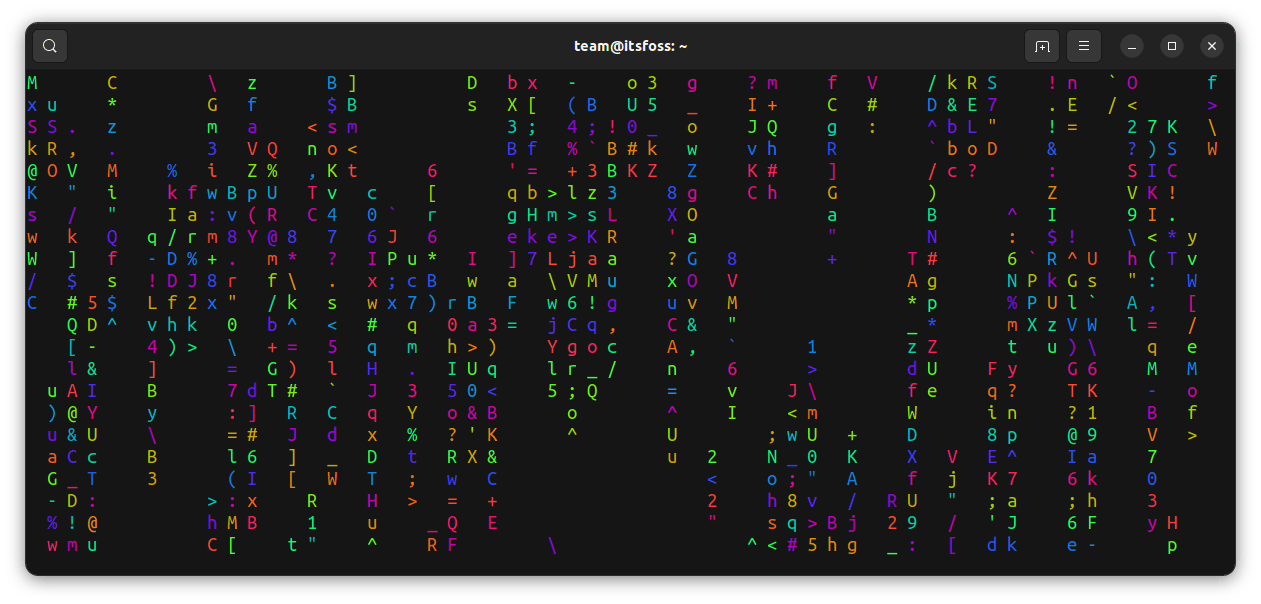1261x604 pixels.
Task: Click the '/ k R S' text run
Action: [962, 83]
